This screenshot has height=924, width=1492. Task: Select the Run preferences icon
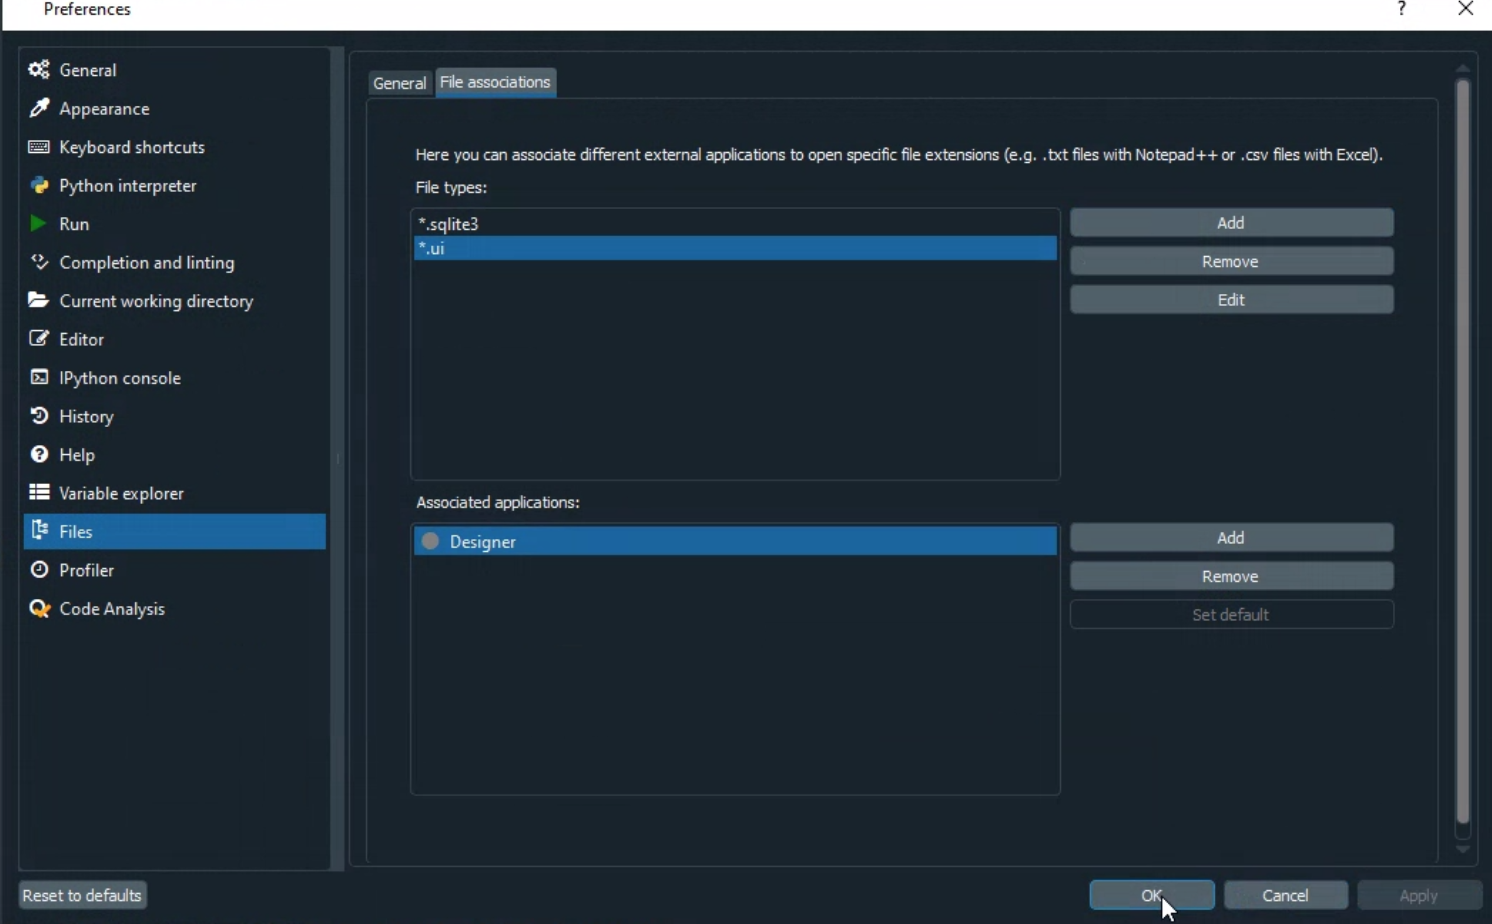38,223
